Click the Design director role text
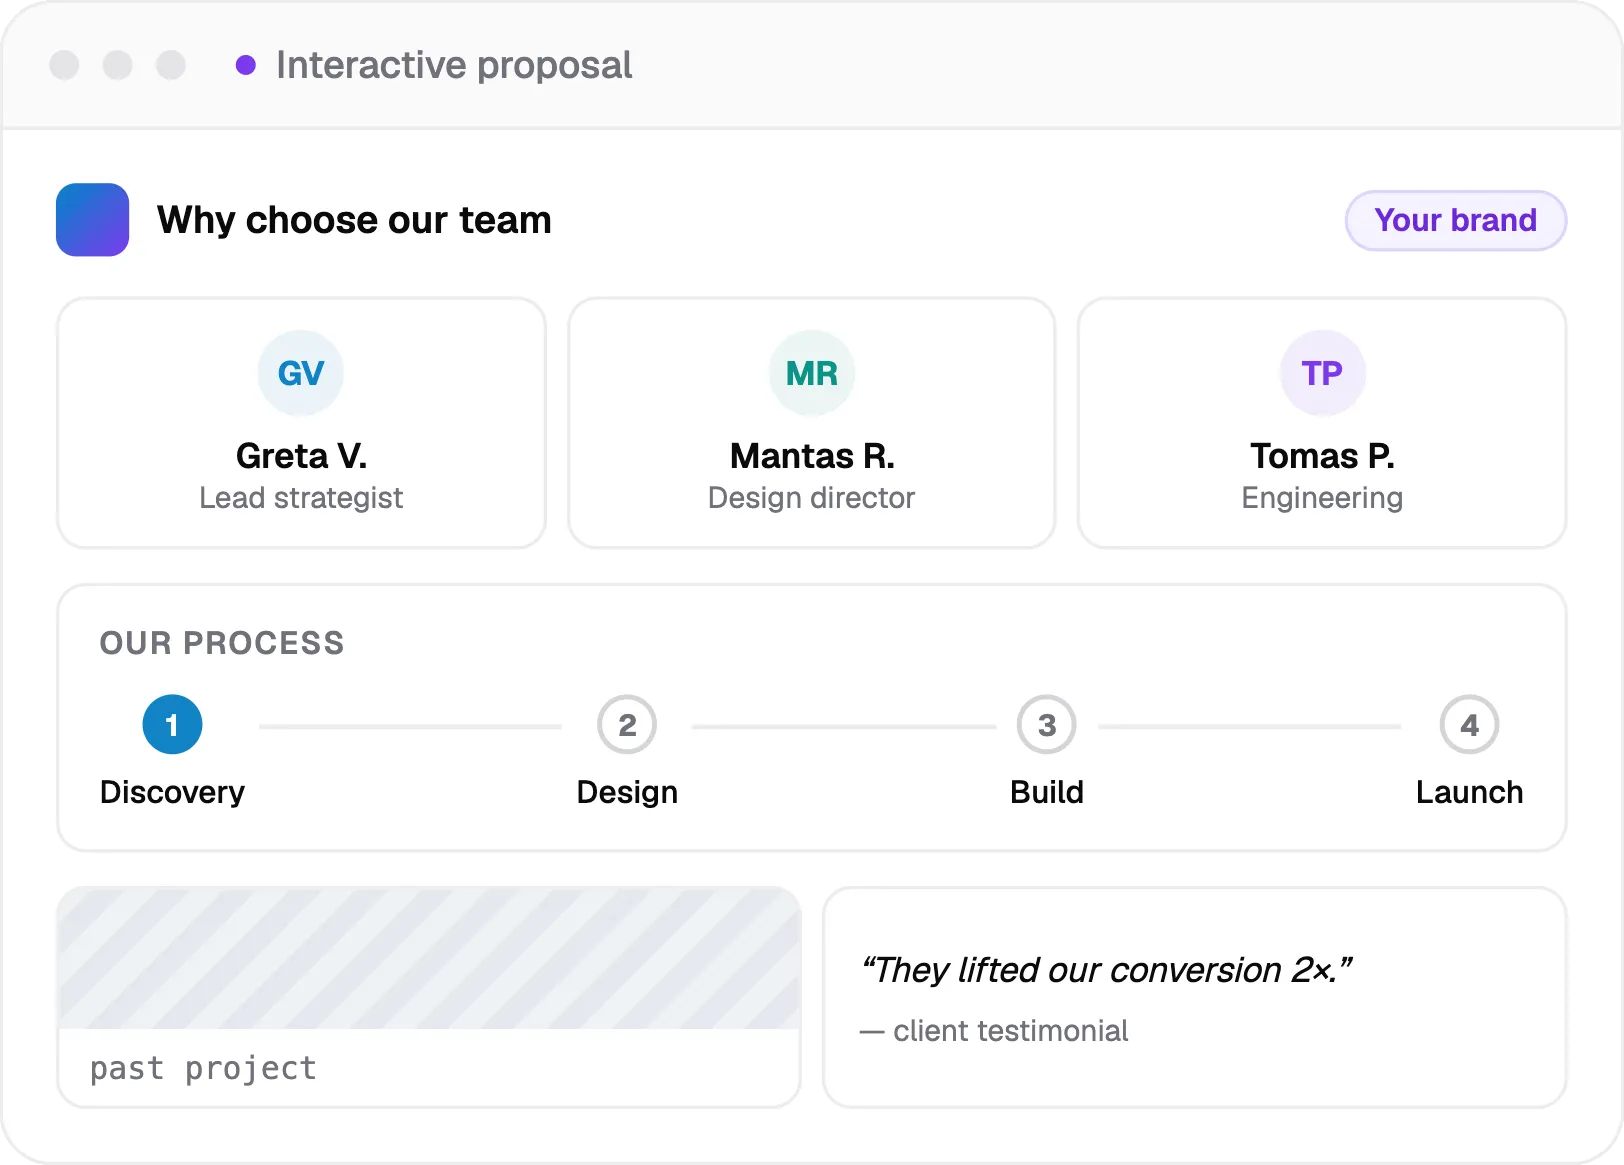The image size is (1624, 1165). tap(812, 498)
